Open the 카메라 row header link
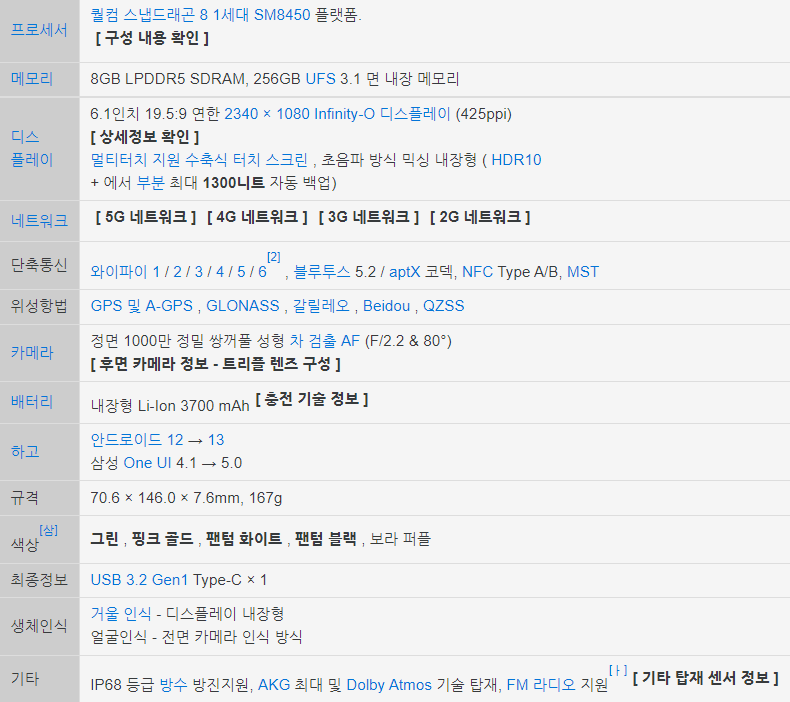Screen dimensions: 790x702 click(x=32, y=352)
